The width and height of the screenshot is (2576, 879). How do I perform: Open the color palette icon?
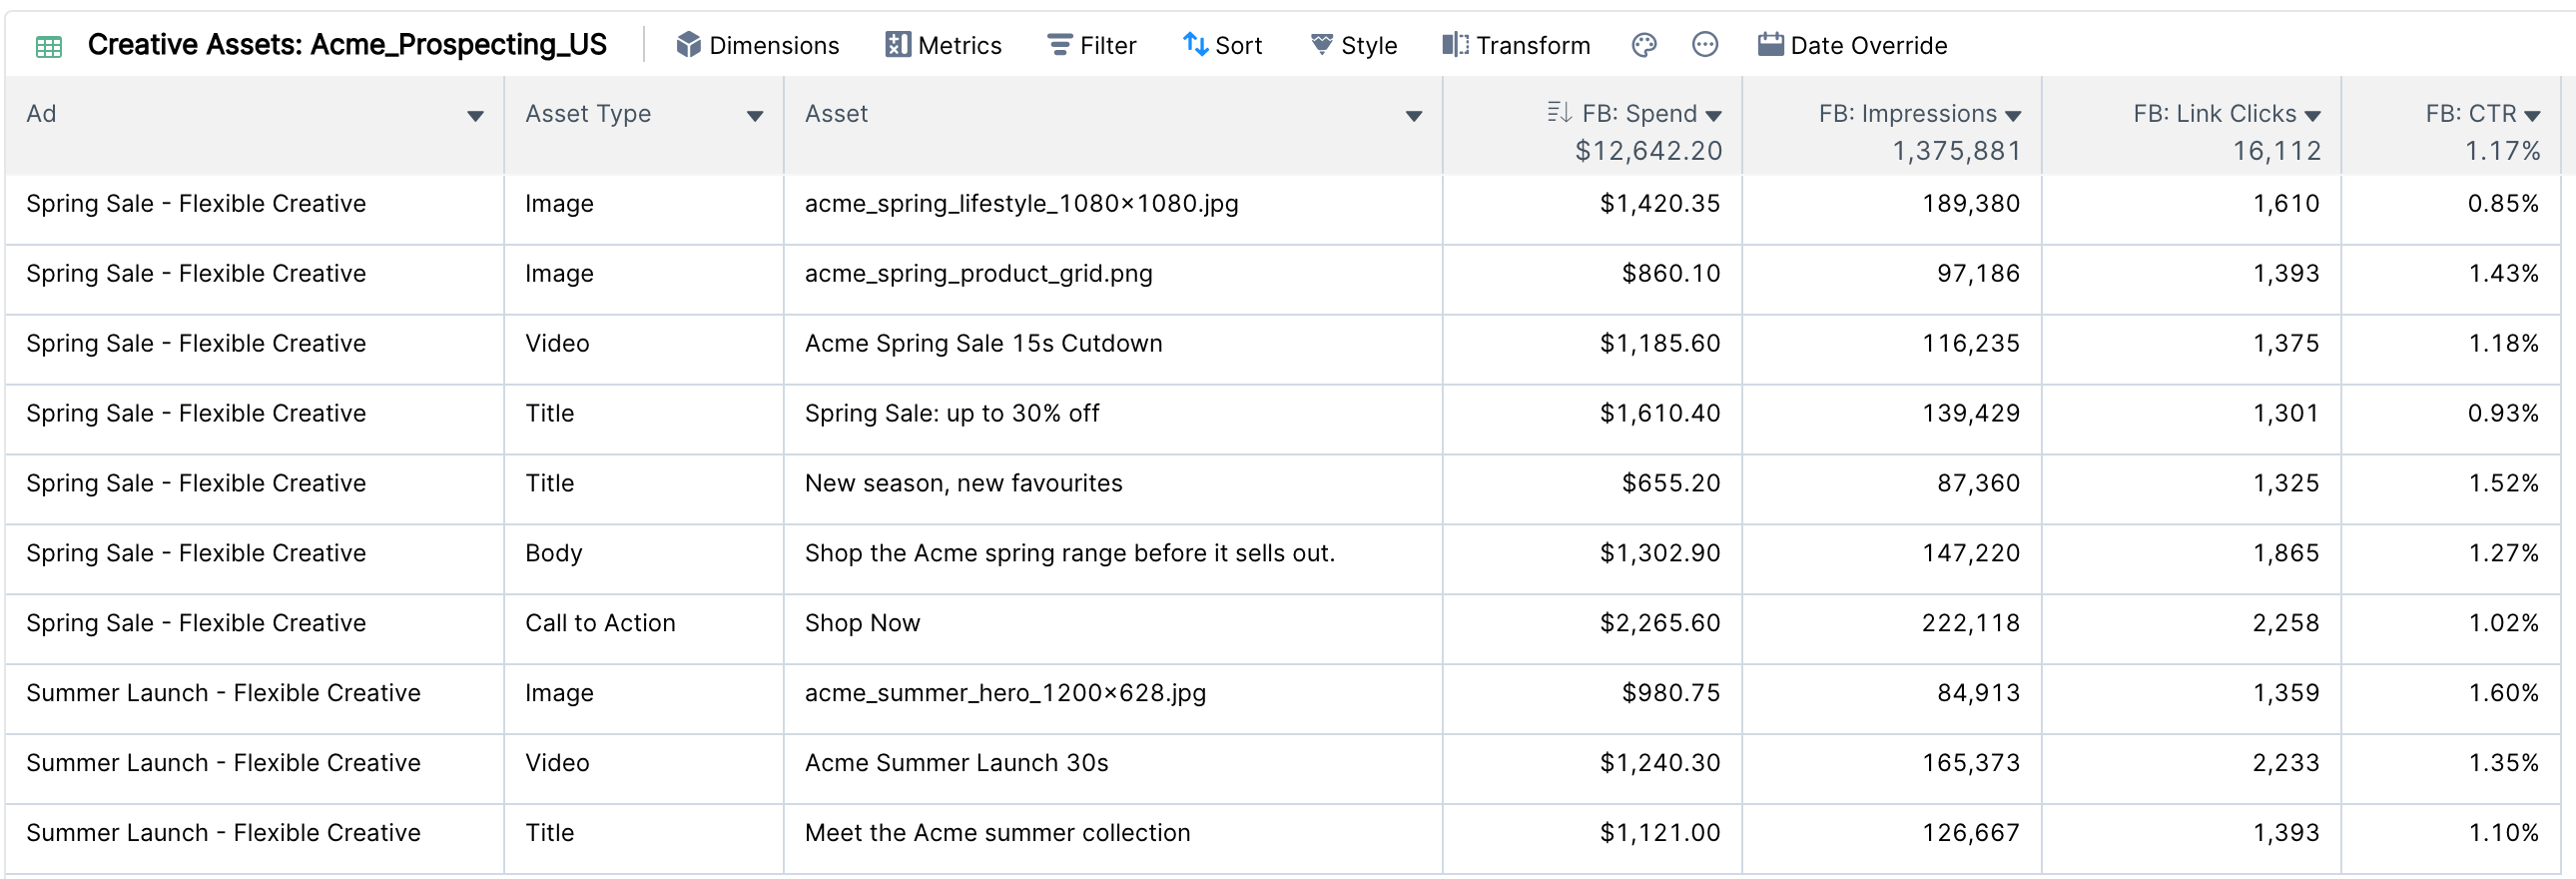point(1644,45)
